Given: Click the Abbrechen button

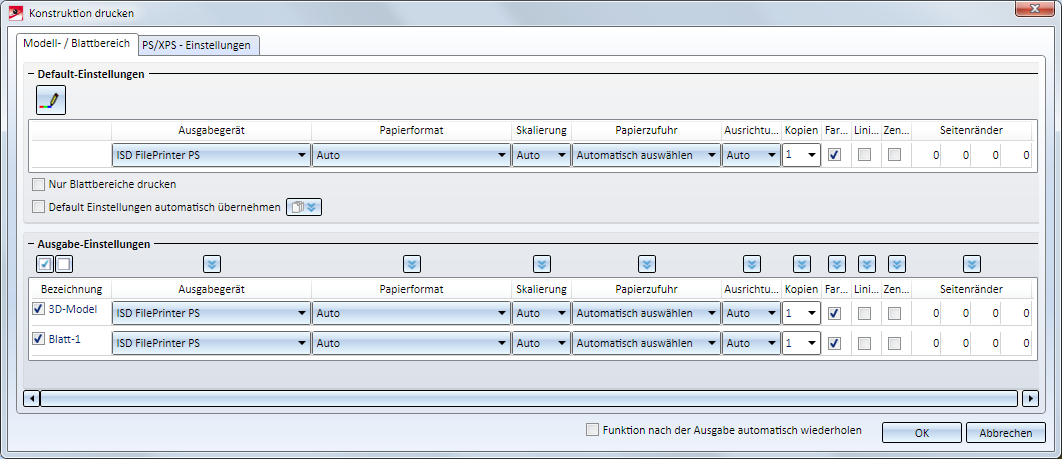Looking at the screenshot, I should pyautogui.click(x=1005, y=433).
